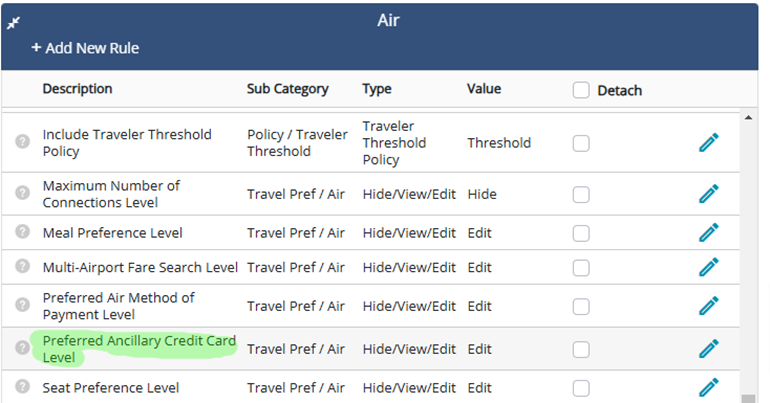Show help for Multi-Airport Fare Search Level

[x=23, y=266]
